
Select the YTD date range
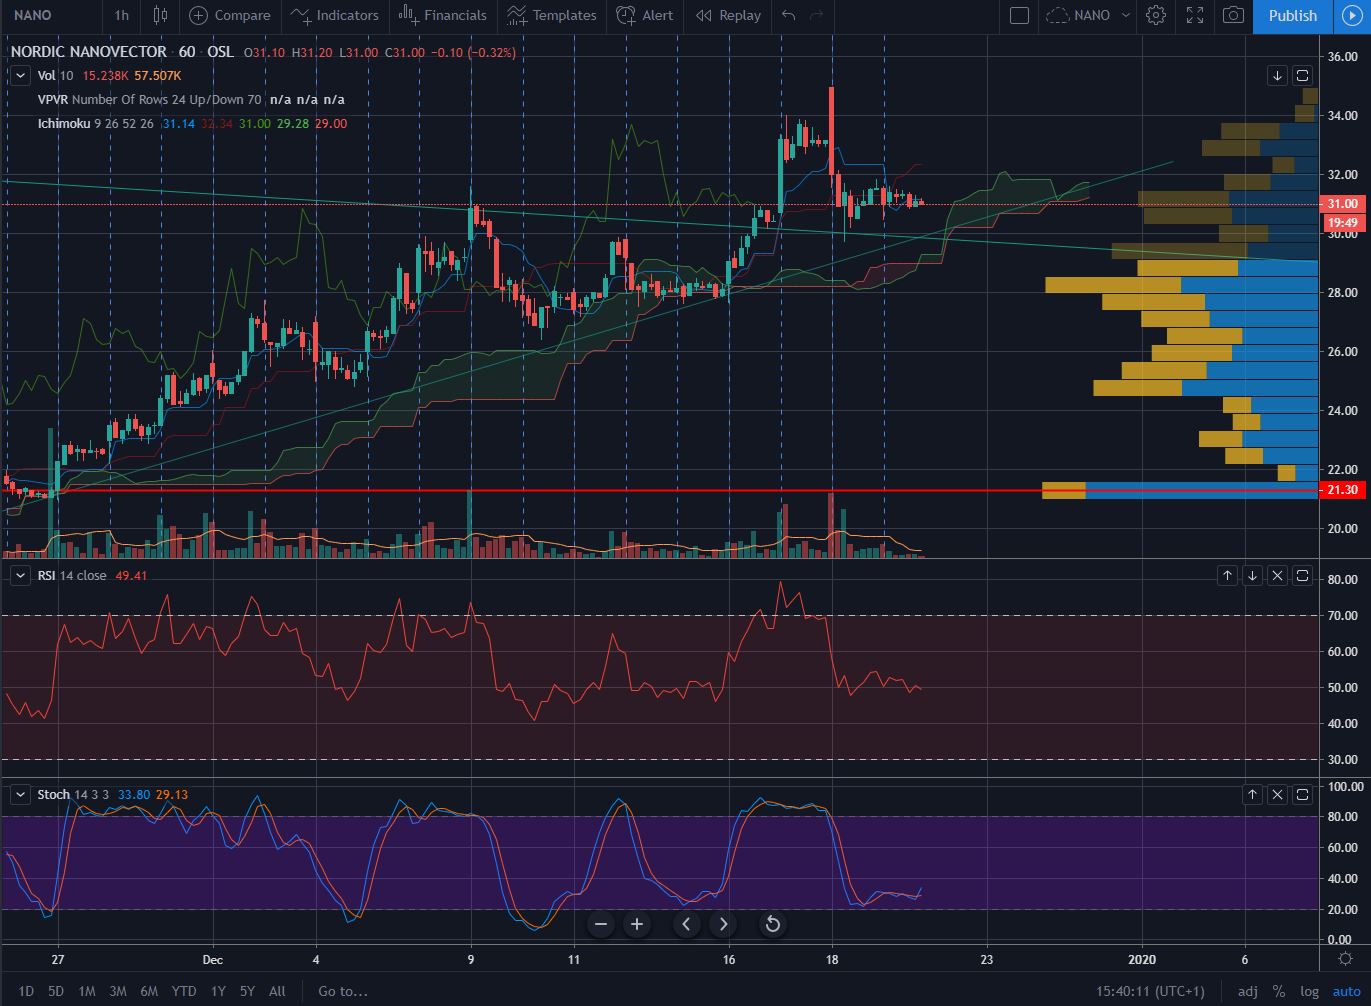[x=184, y=991]
